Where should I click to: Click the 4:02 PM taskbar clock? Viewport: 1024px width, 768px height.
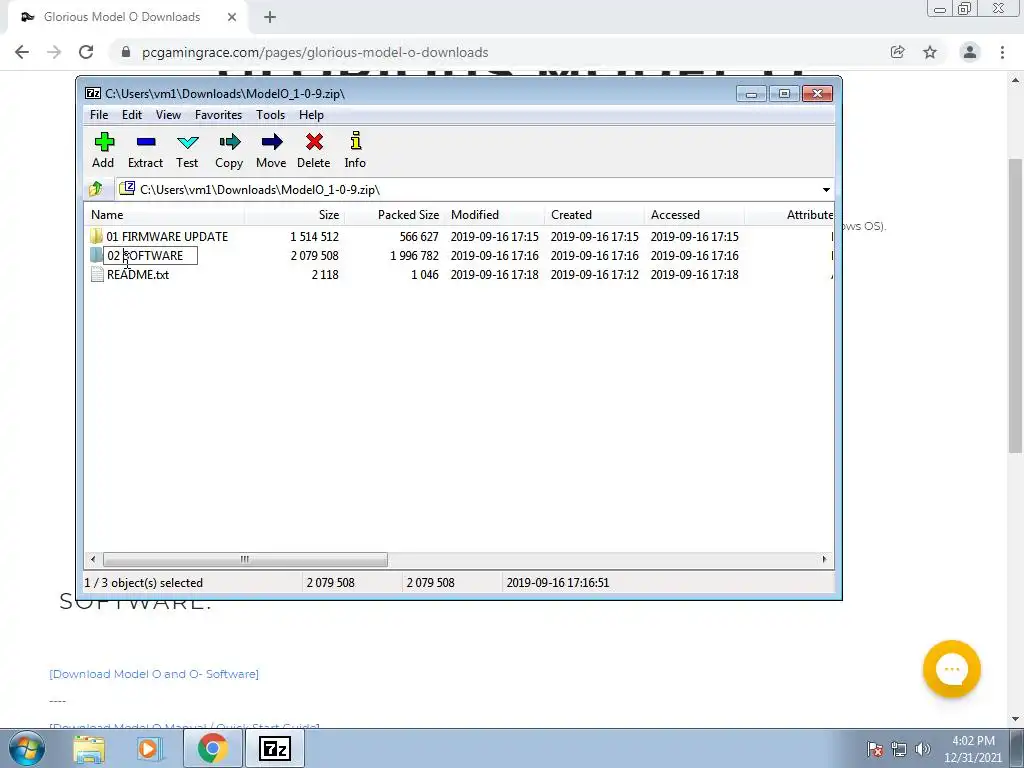click(x=973, y=741)
